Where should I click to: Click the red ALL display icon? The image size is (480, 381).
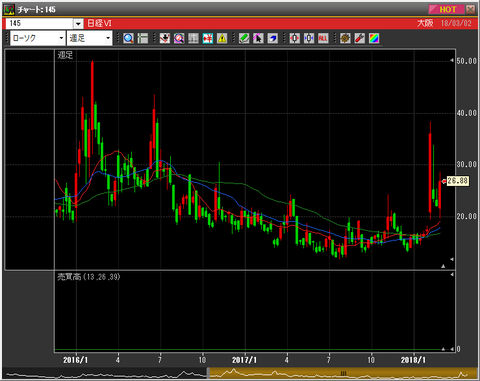coord(323,38)
